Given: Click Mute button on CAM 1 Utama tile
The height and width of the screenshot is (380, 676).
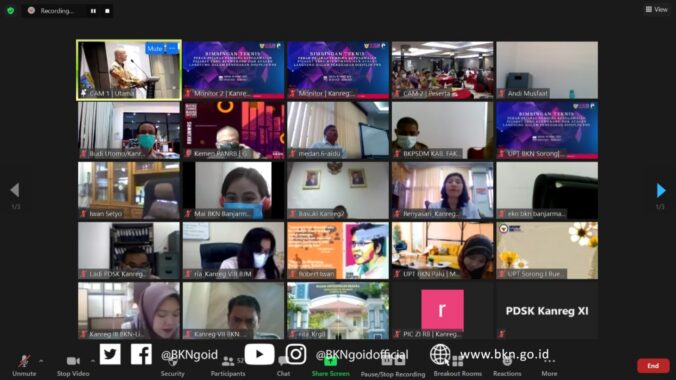Looking at the screenshot, I should coord(154,48).
